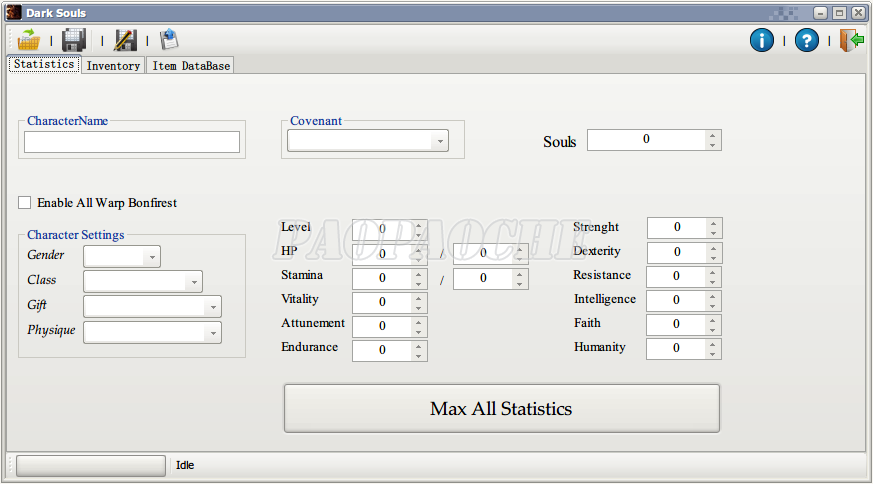Click the max HP value field
The width and height of the screenshot is (873, 484).
tap(483, 253)
